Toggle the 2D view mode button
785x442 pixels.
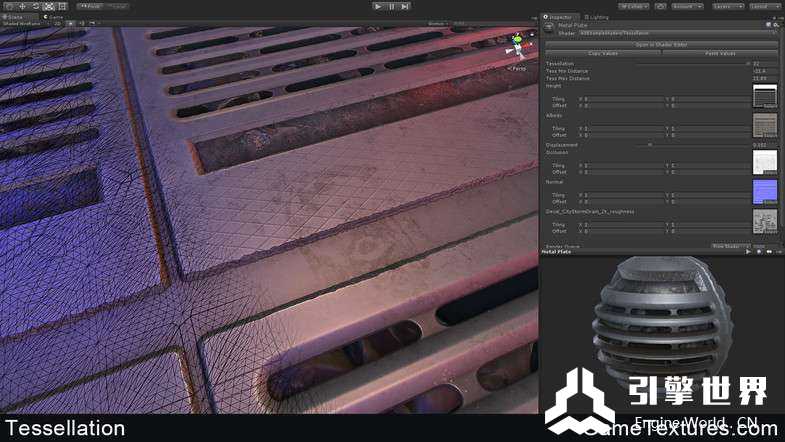[58, 24]
